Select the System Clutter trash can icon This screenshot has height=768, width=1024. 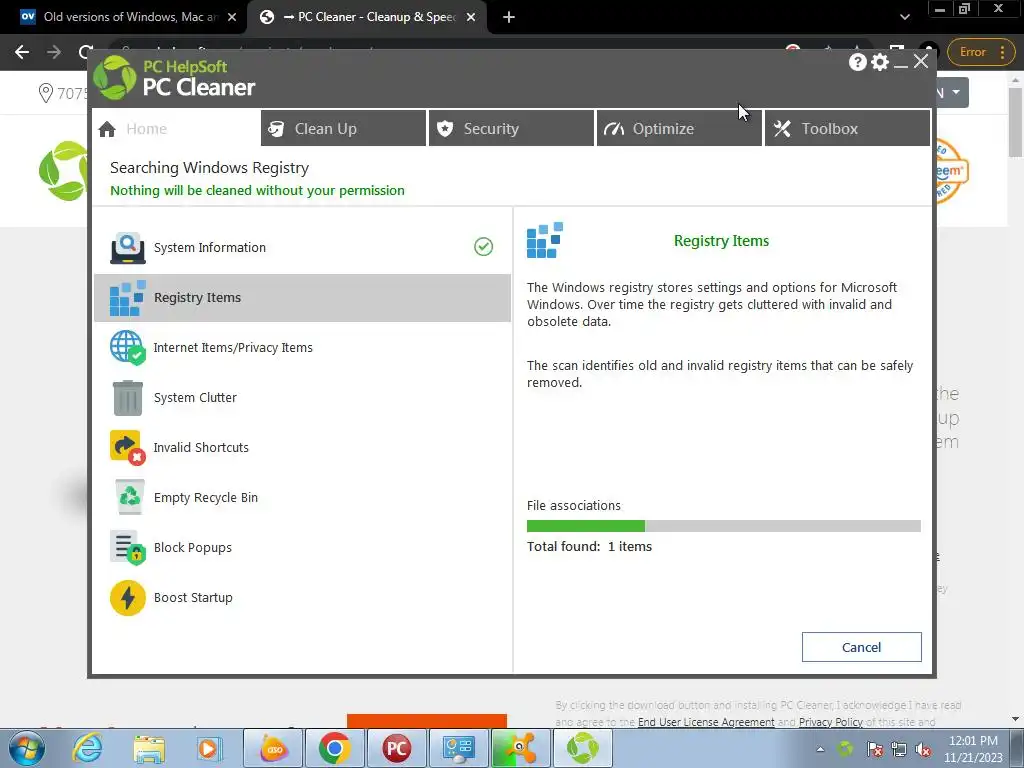[127, 398]
